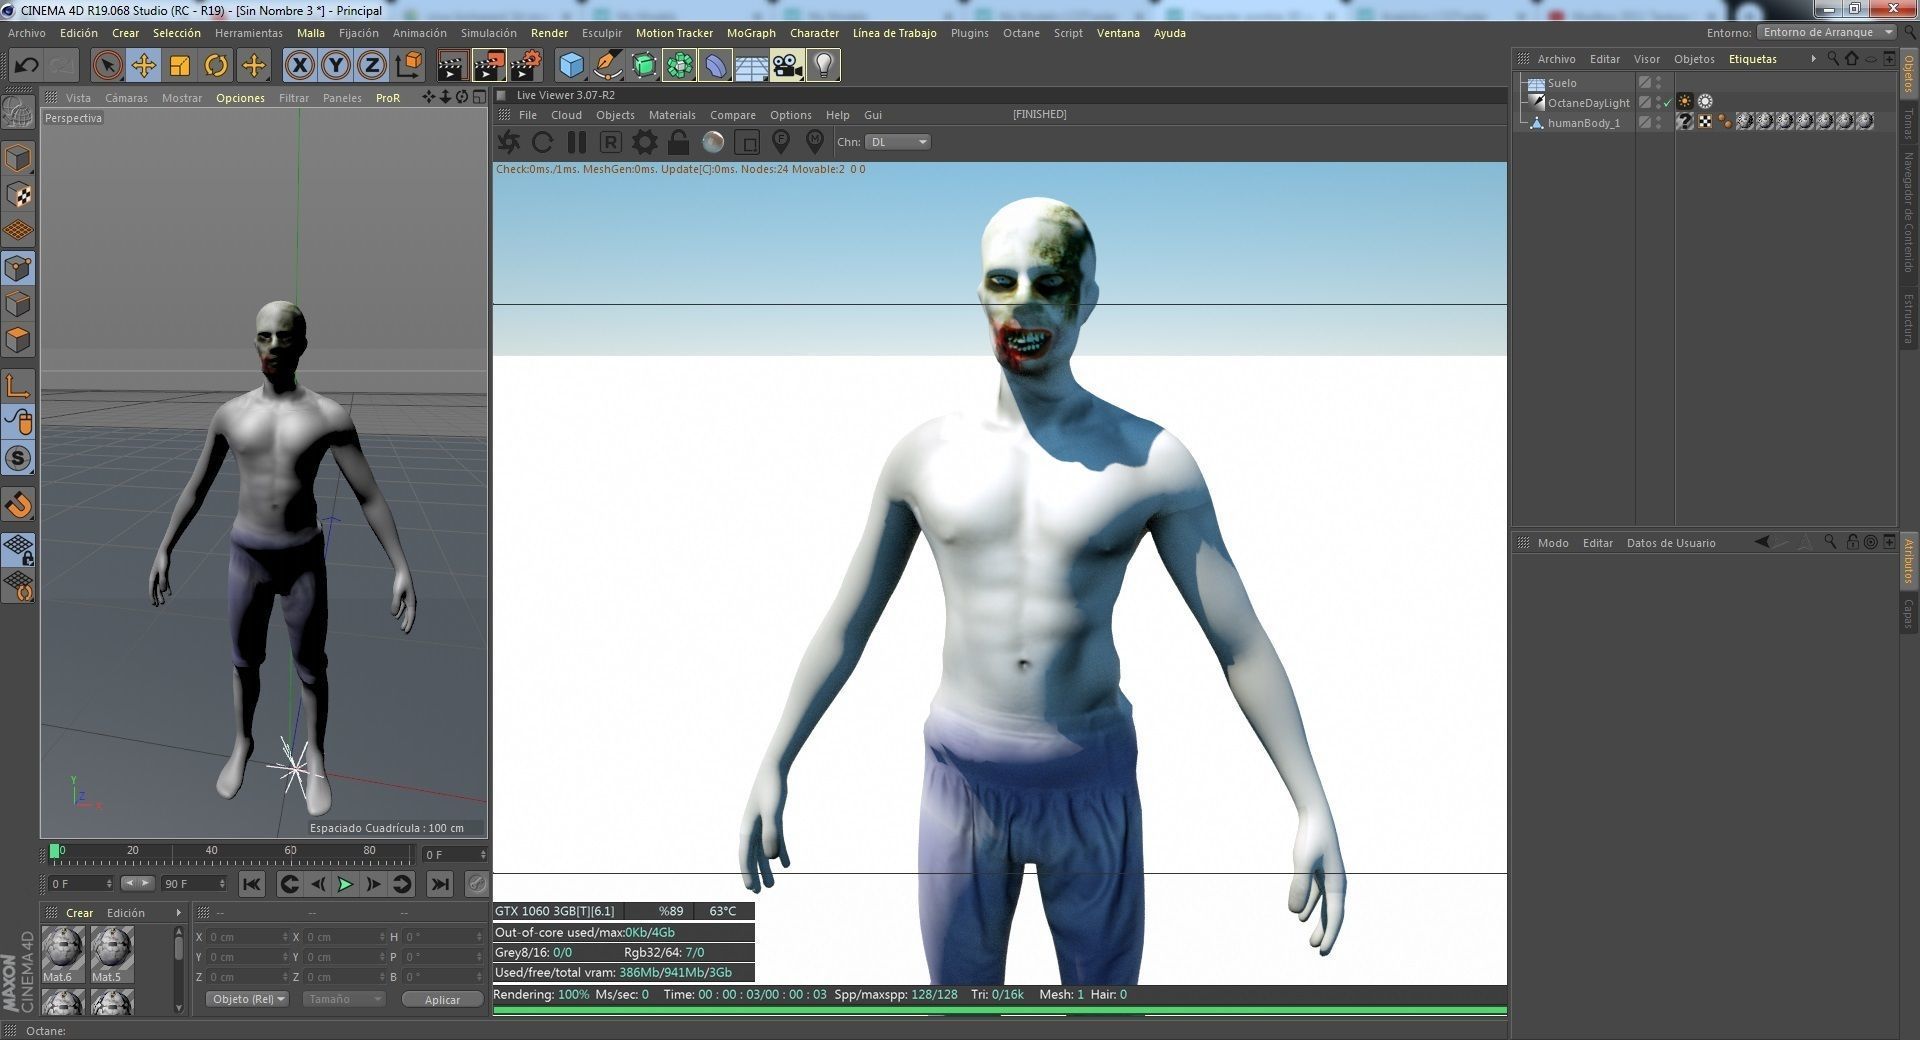Switch to the Atributos side tab
The width and height of the screenshot is (1920, 1040).
tap(1908, 561)
